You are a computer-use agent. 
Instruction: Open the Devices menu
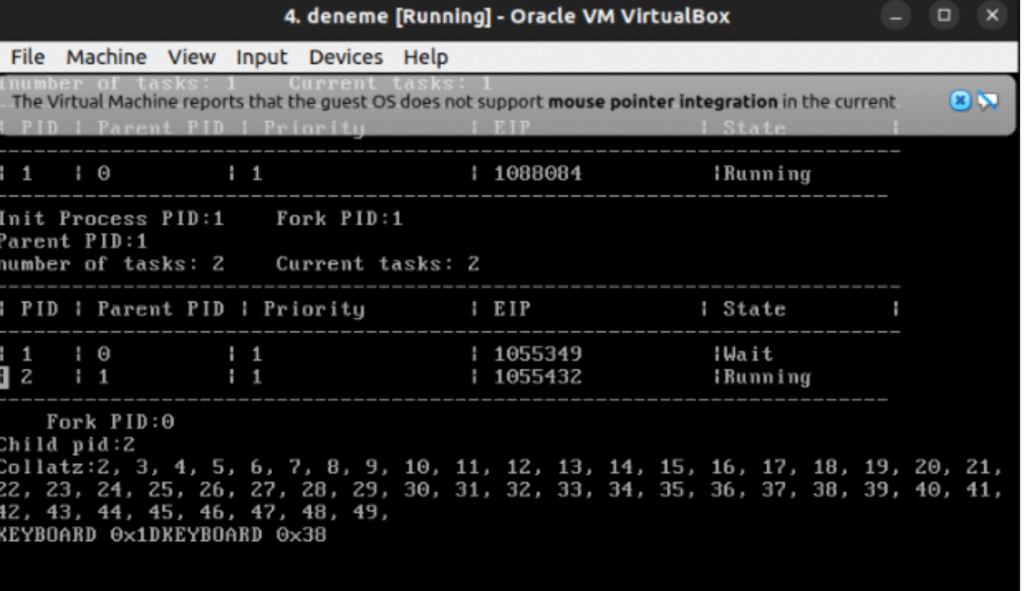click(x=345, y=57)
